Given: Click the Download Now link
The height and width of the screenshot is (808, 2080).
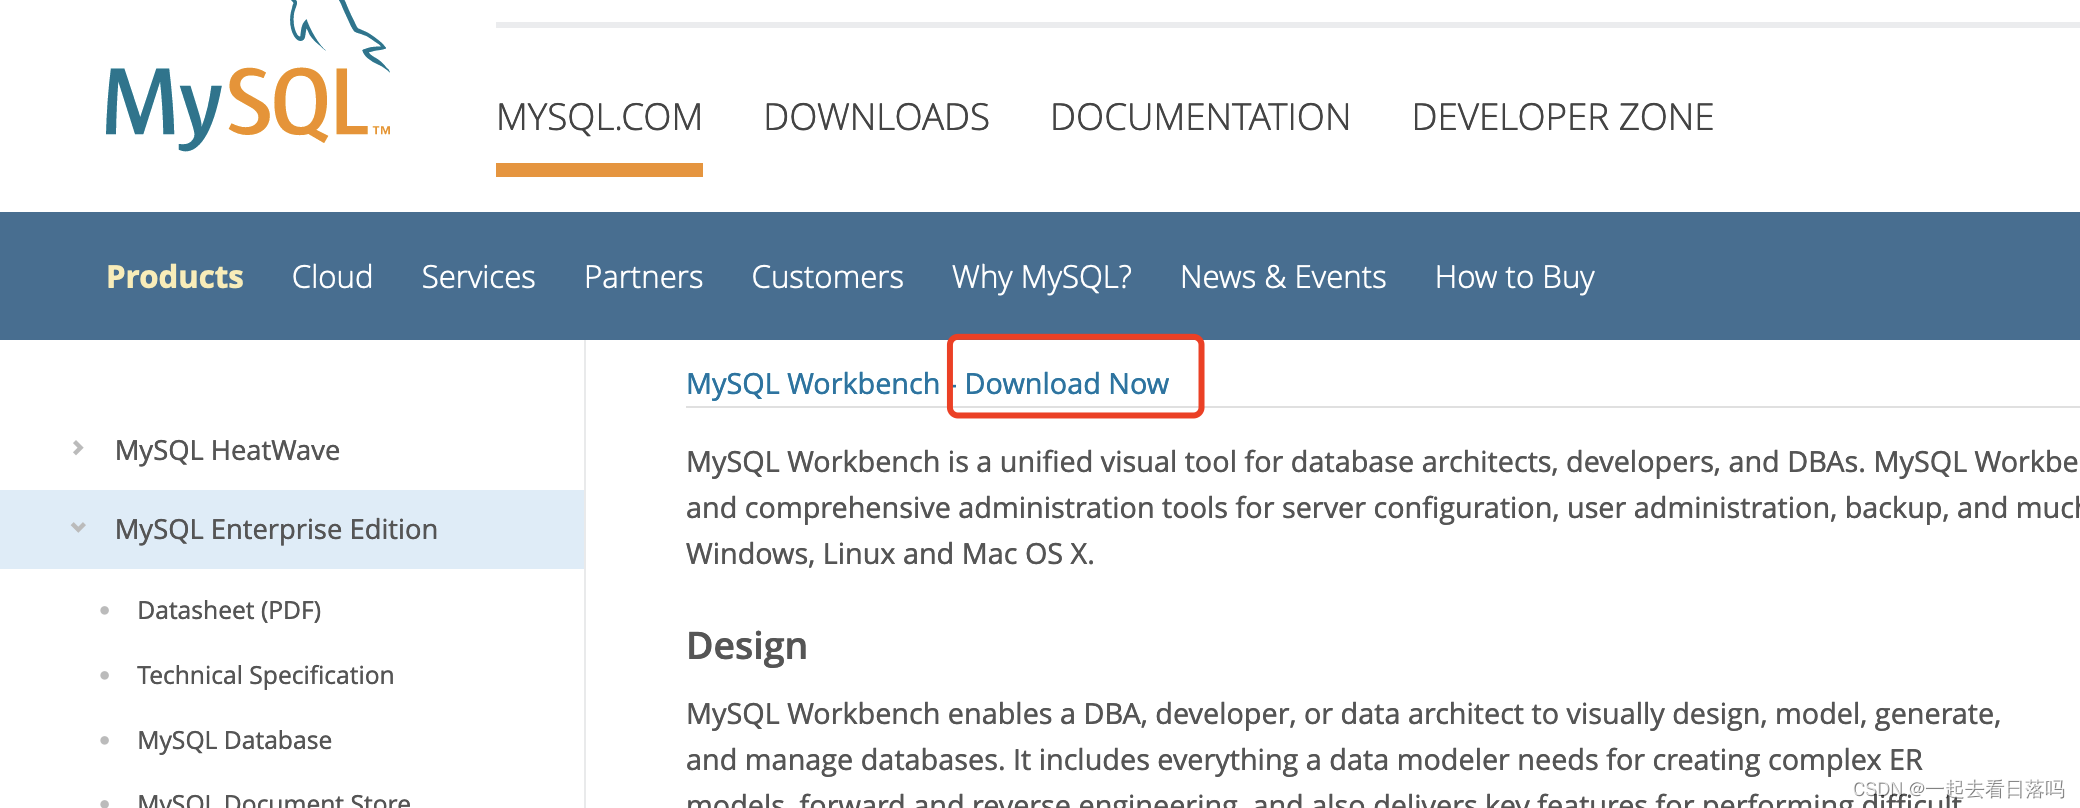Looking at the screenshot, I should [1066, 383].
